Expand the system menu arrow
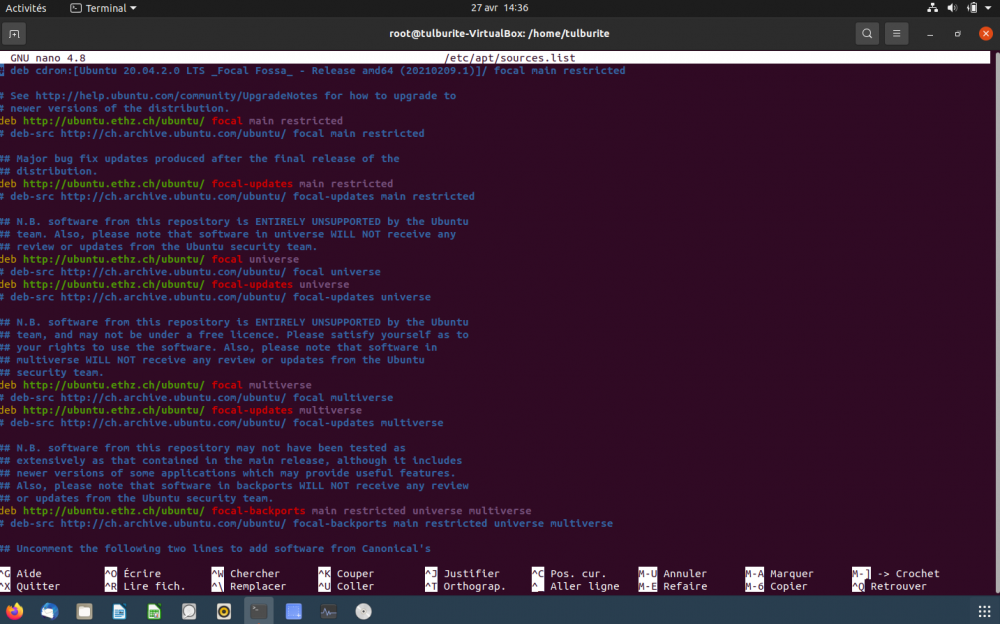 coord(988,8)
